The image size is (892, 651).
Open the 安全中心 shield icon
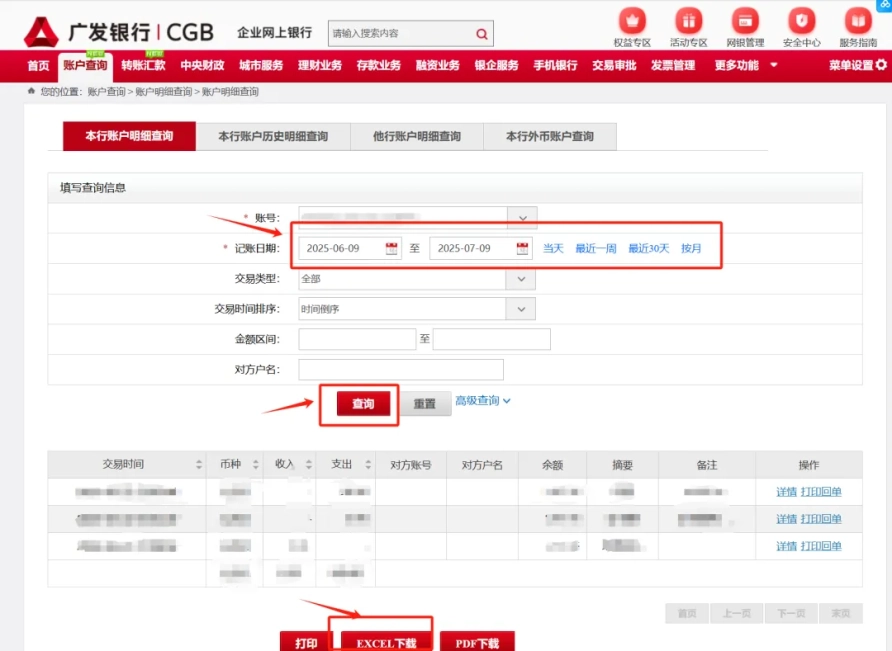coord(800,18)
